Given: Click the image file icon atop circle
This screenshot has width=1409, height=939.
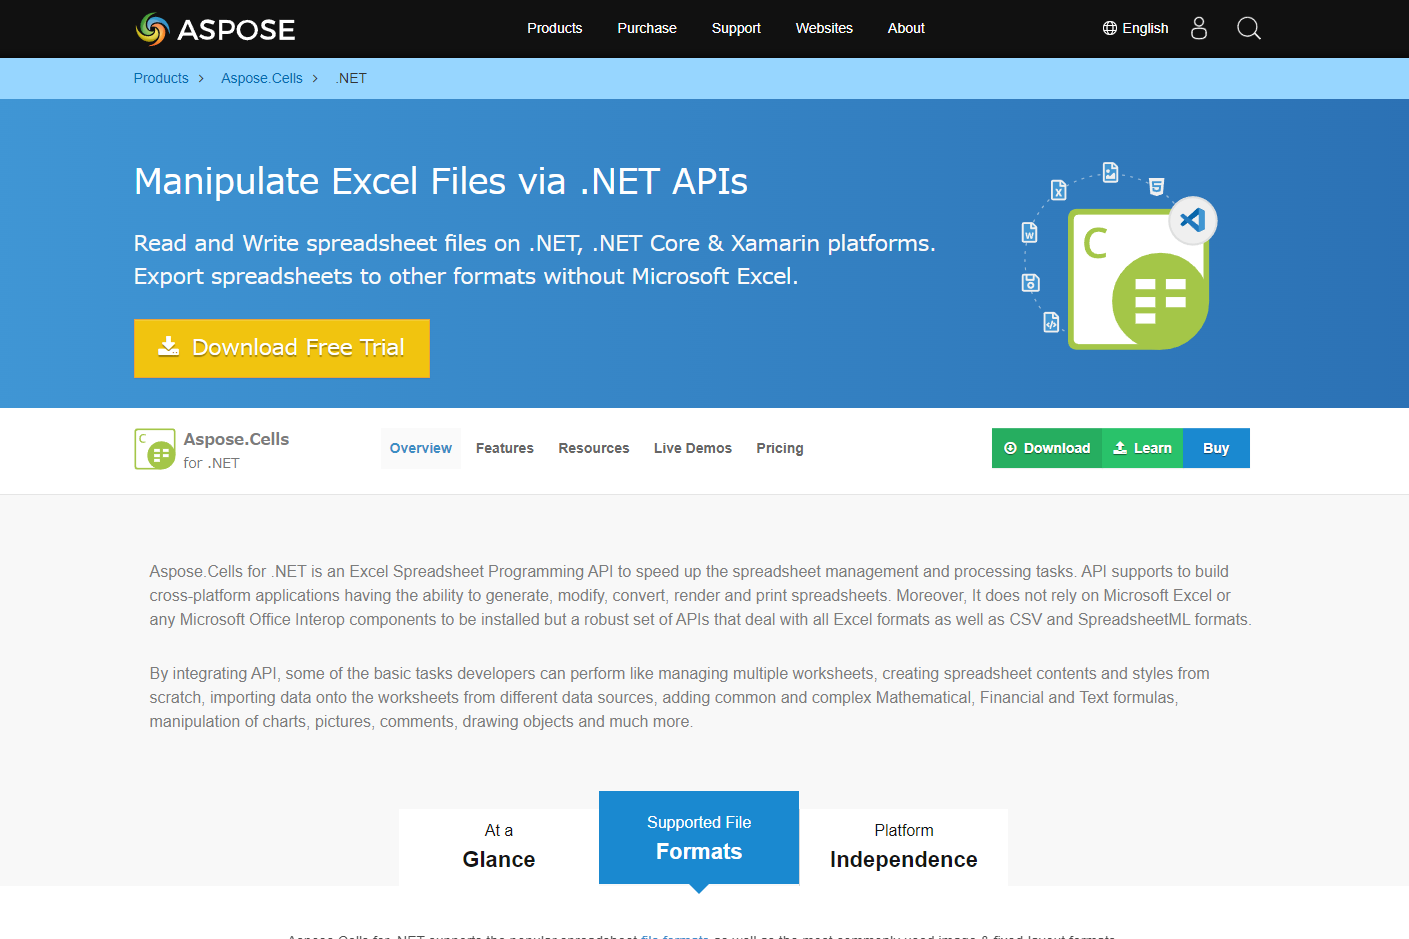Looking at the screenshot, I should 1110,172.
